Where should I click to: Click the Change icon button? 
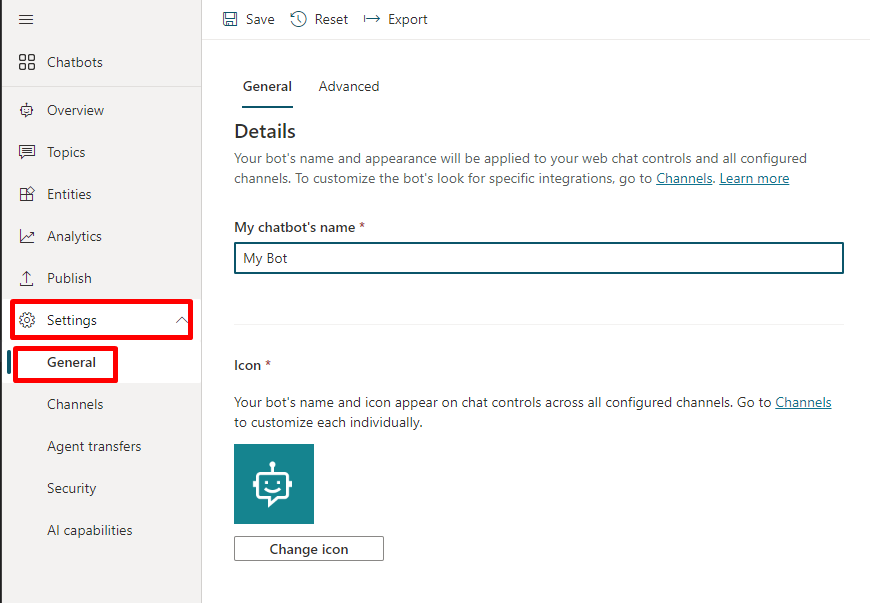pos(308,549)
